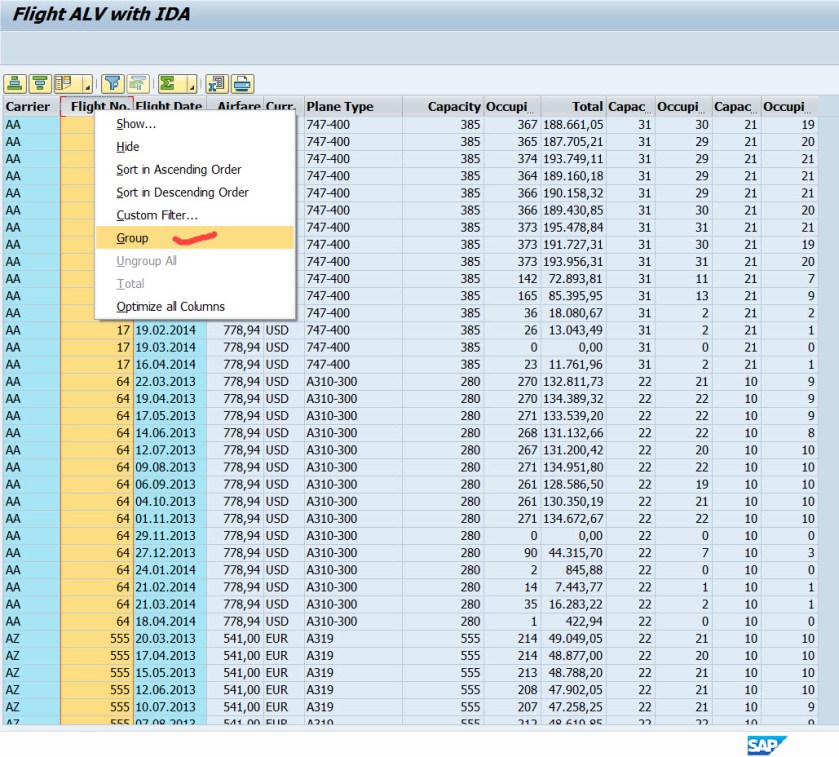Click the Plane Type column header
Viewport: 839px width, 757px height.
(x=340, y=107)
